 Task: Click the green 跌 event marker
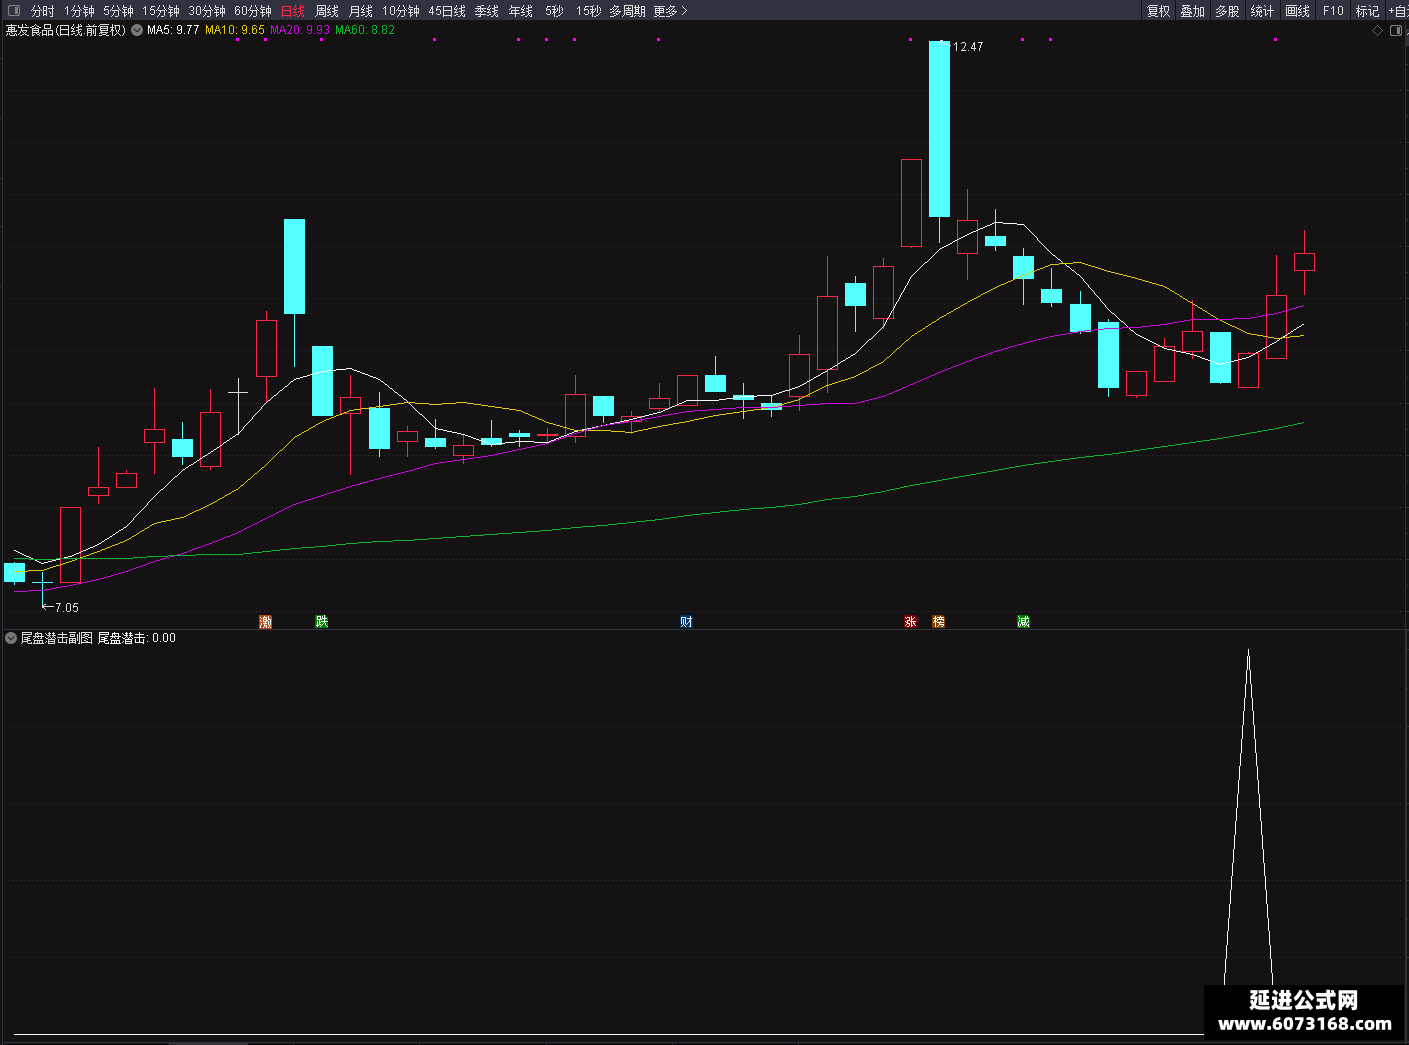tap(322, 622)
